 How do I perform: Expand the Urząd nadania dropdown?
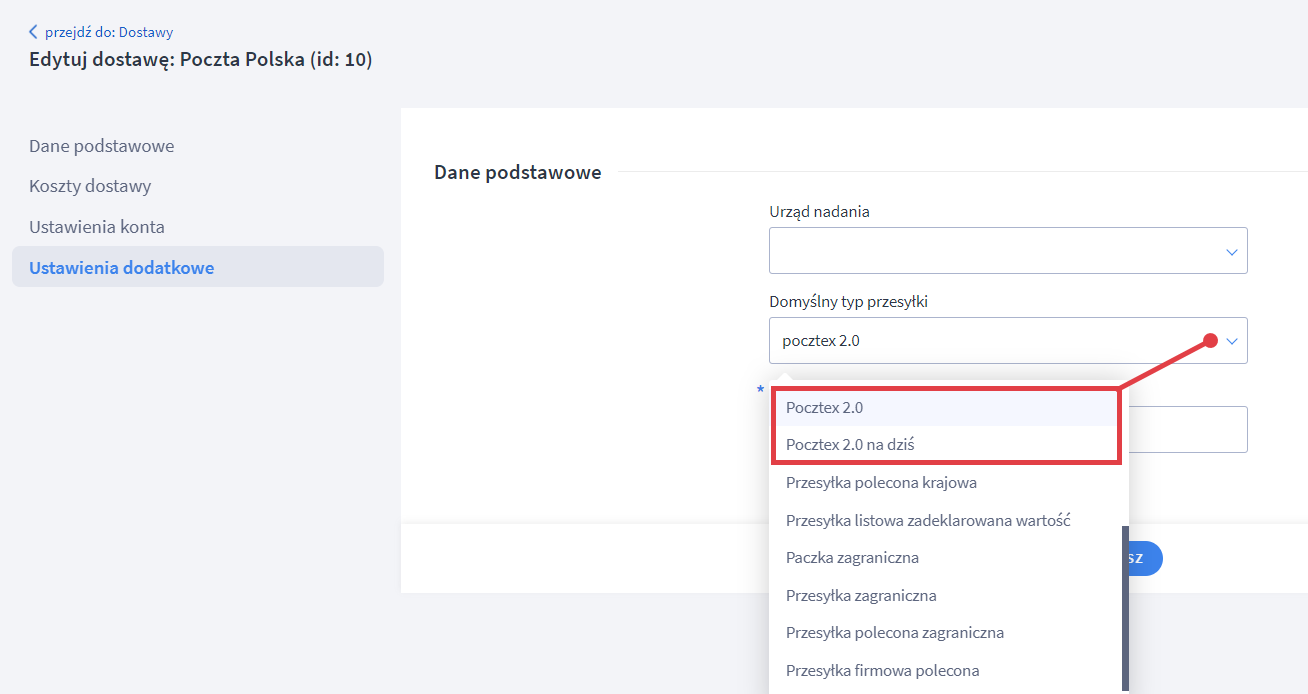pyautogui.click(x=1008, y=250)
